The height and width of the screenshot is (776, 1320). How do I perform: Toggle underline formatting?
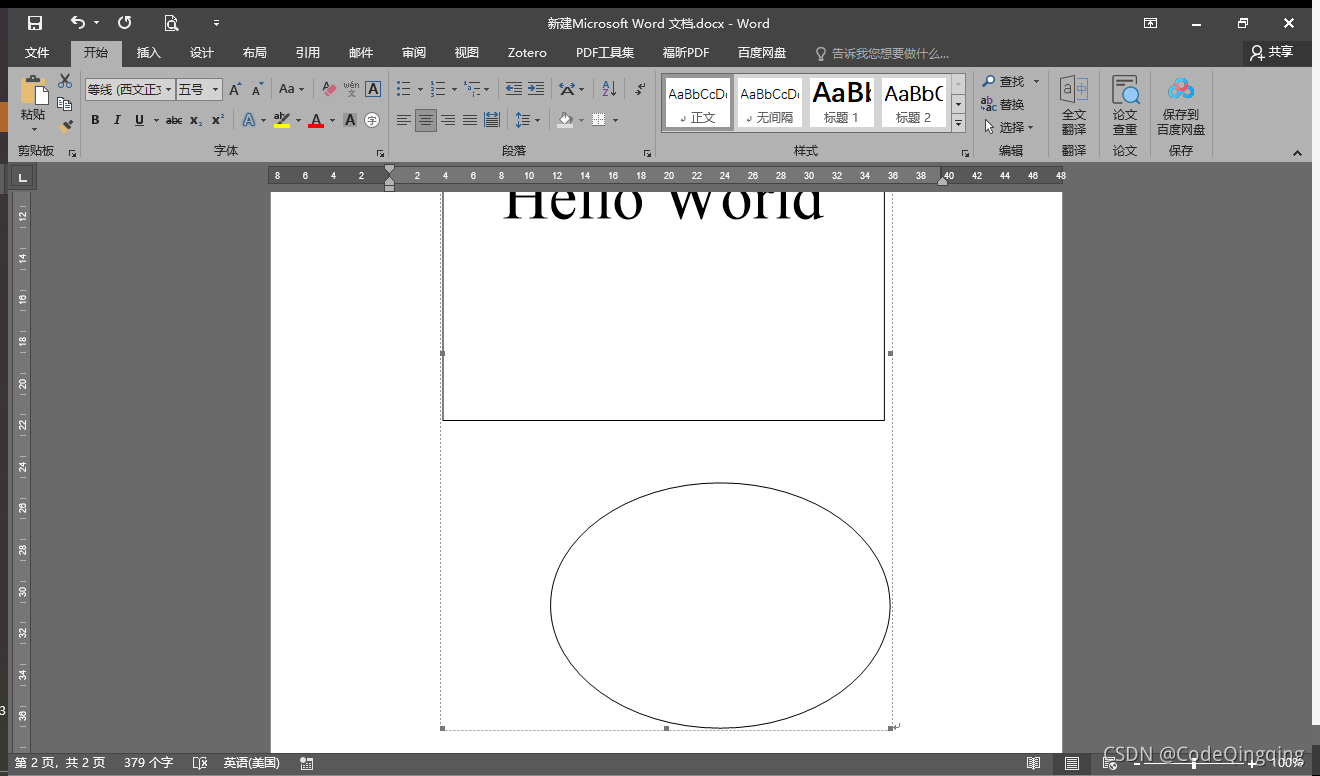coord(139,120)
